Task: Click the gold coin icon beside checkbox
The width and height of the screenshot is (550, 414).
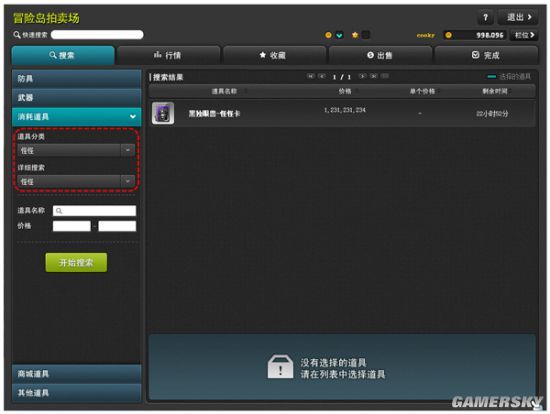Action: tap(328, 35)
